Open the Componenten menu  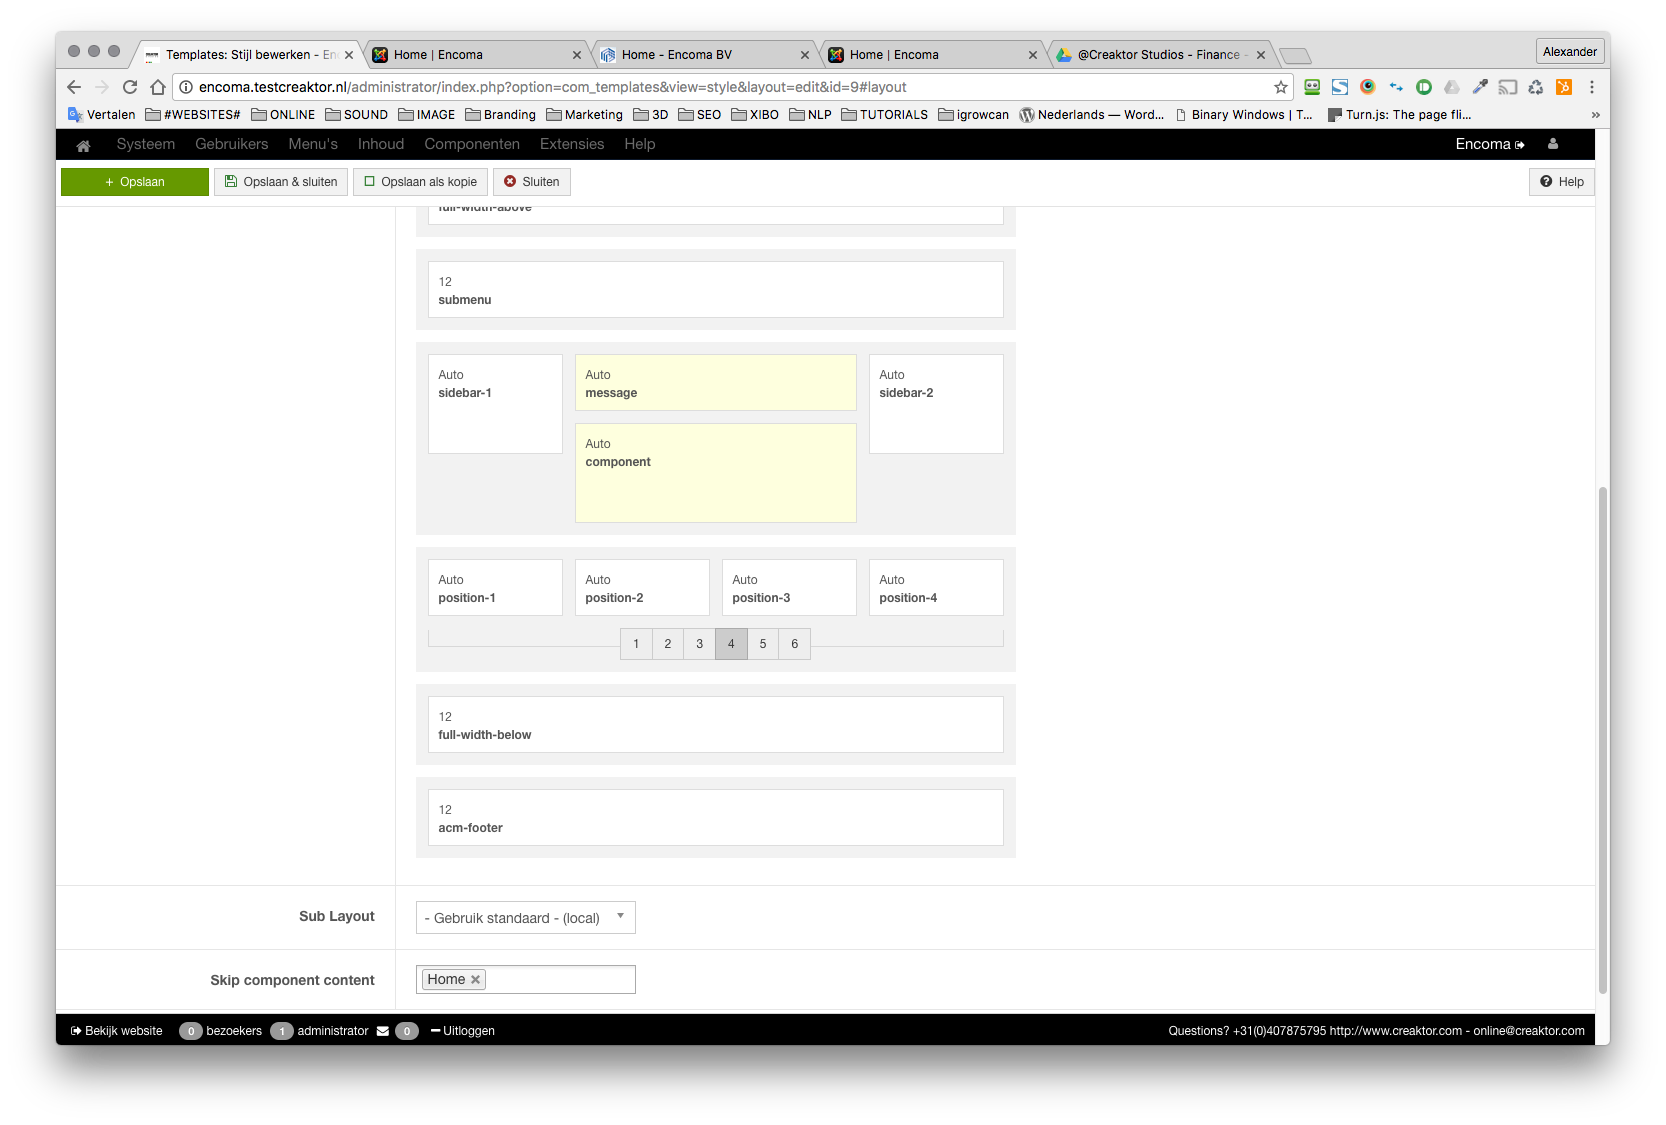[472, 144]
